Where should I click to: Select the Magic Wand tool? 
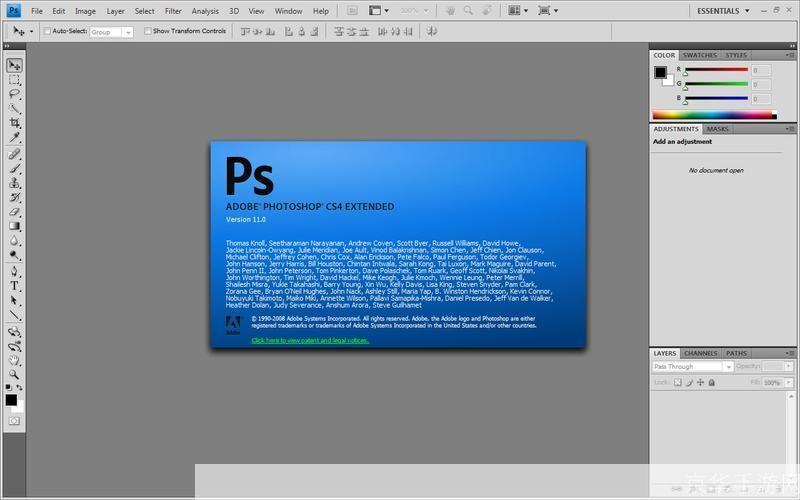(x=14, y=109)
